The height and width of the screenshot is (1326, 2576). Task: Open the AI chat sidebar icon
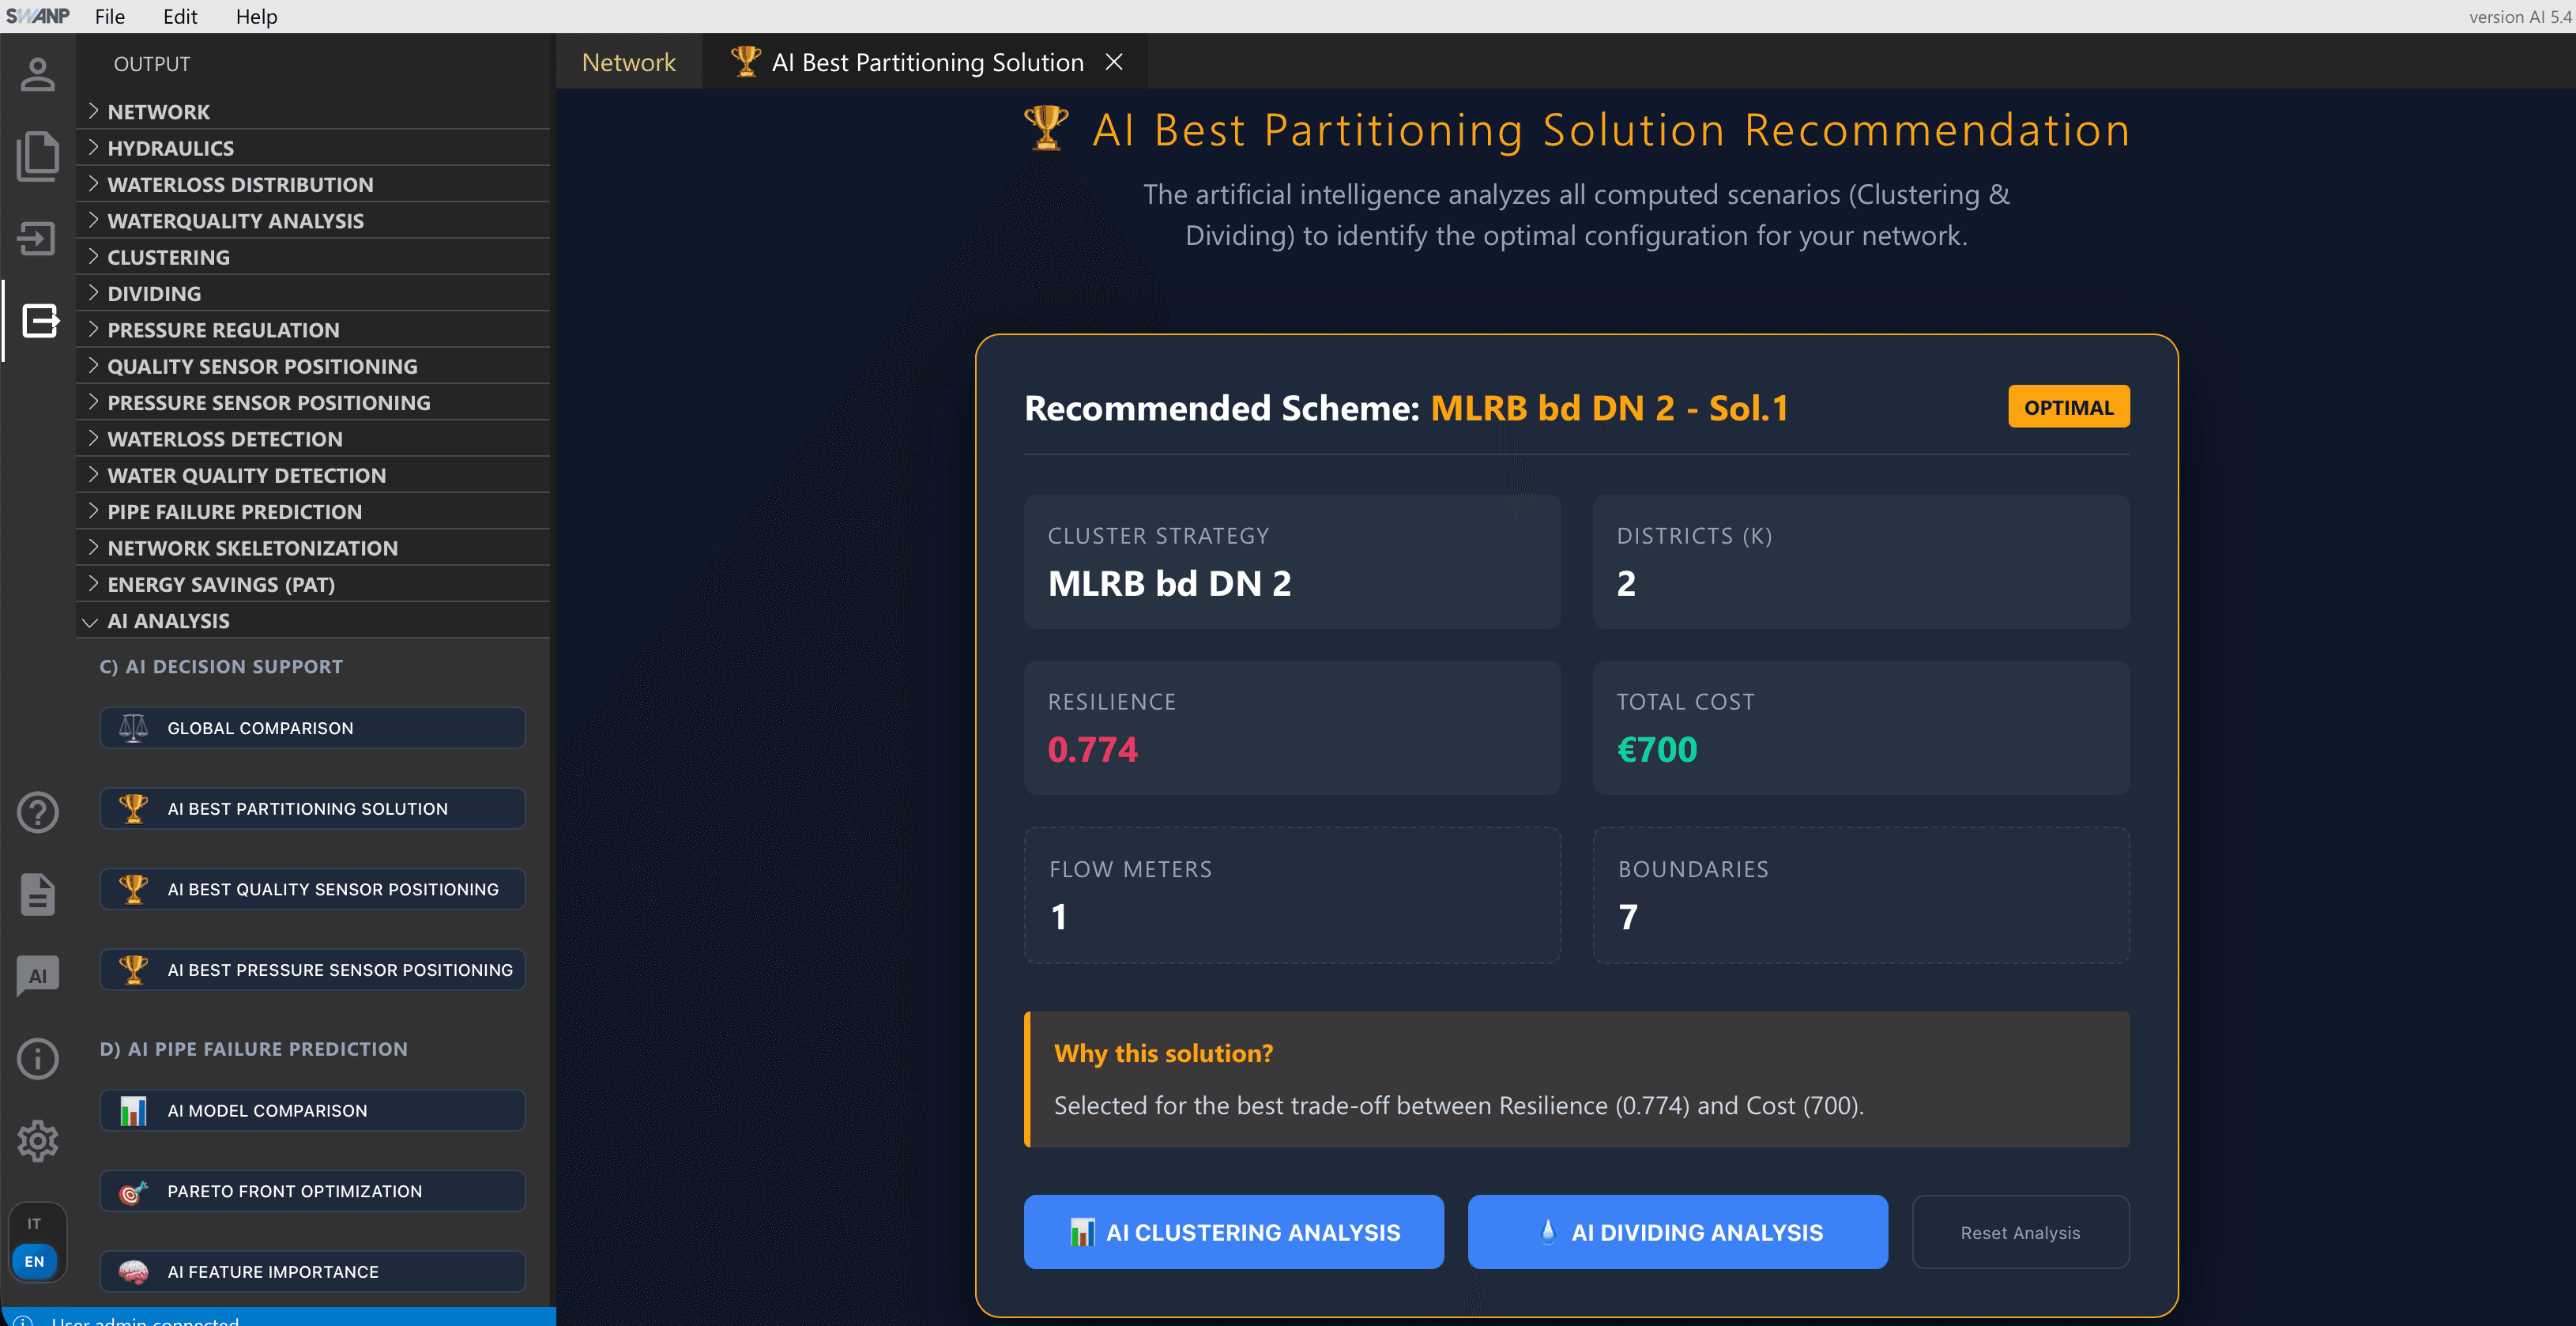click(x=38, y=976)
